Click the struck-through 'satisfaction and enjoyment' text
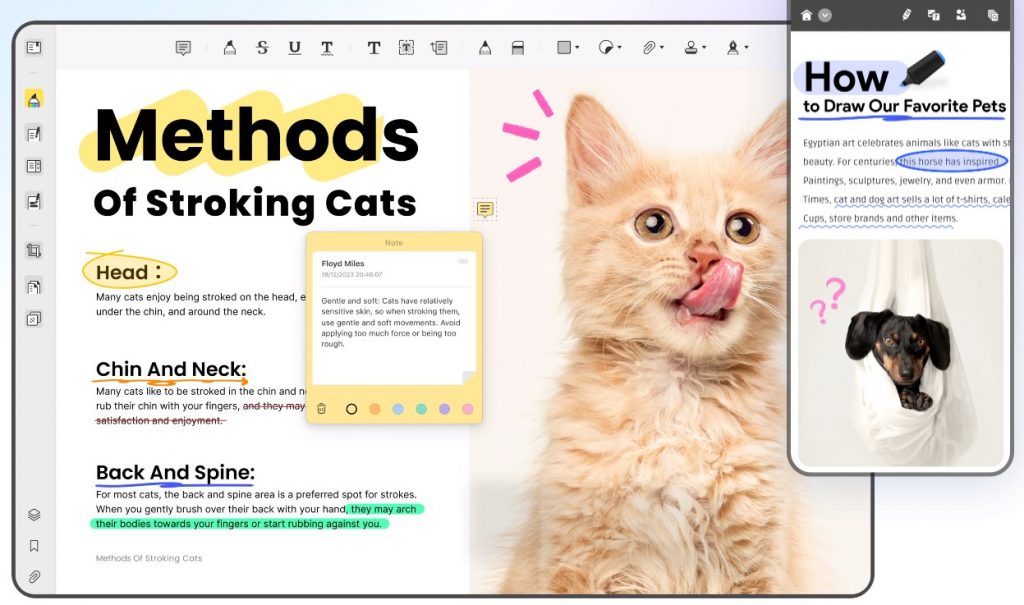This screenshot has width=1024, height=605. pos(159,421)
